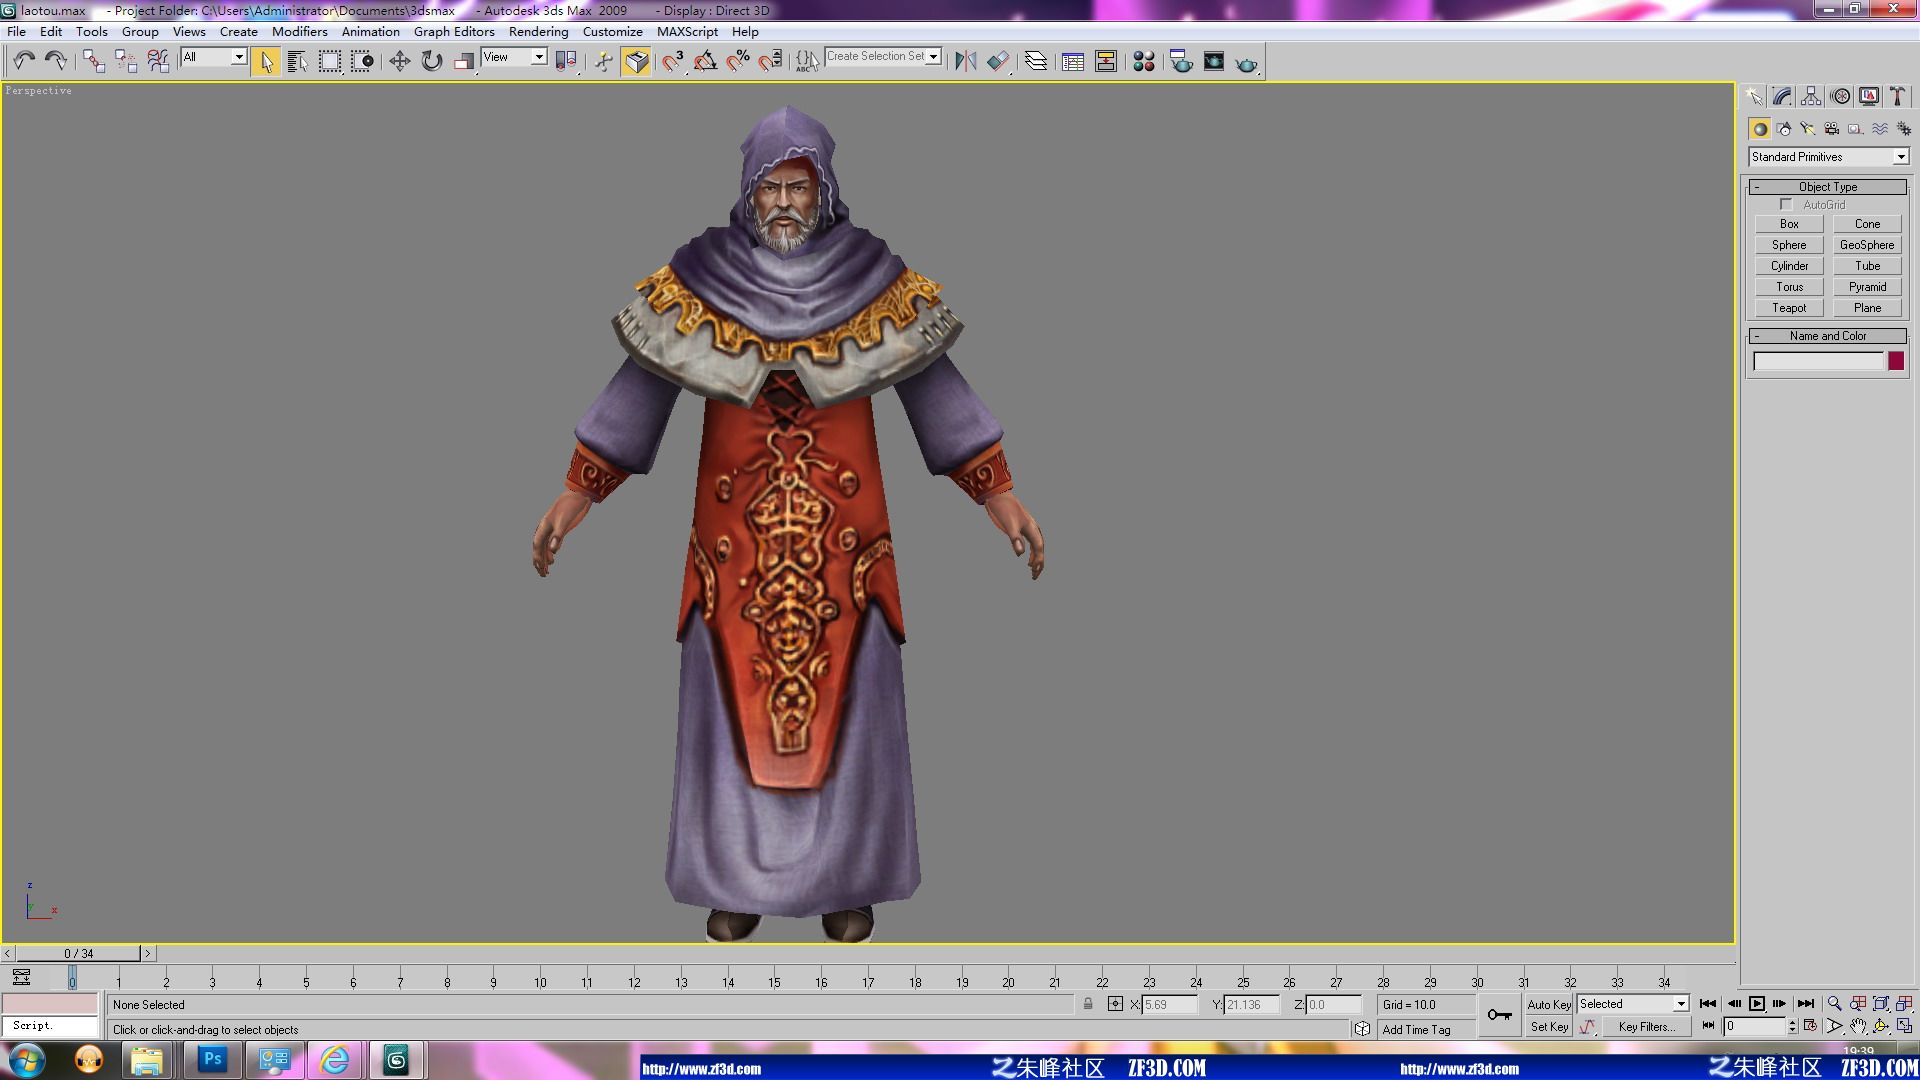Click the GeoSphere primitive button

coord(1867,245)
